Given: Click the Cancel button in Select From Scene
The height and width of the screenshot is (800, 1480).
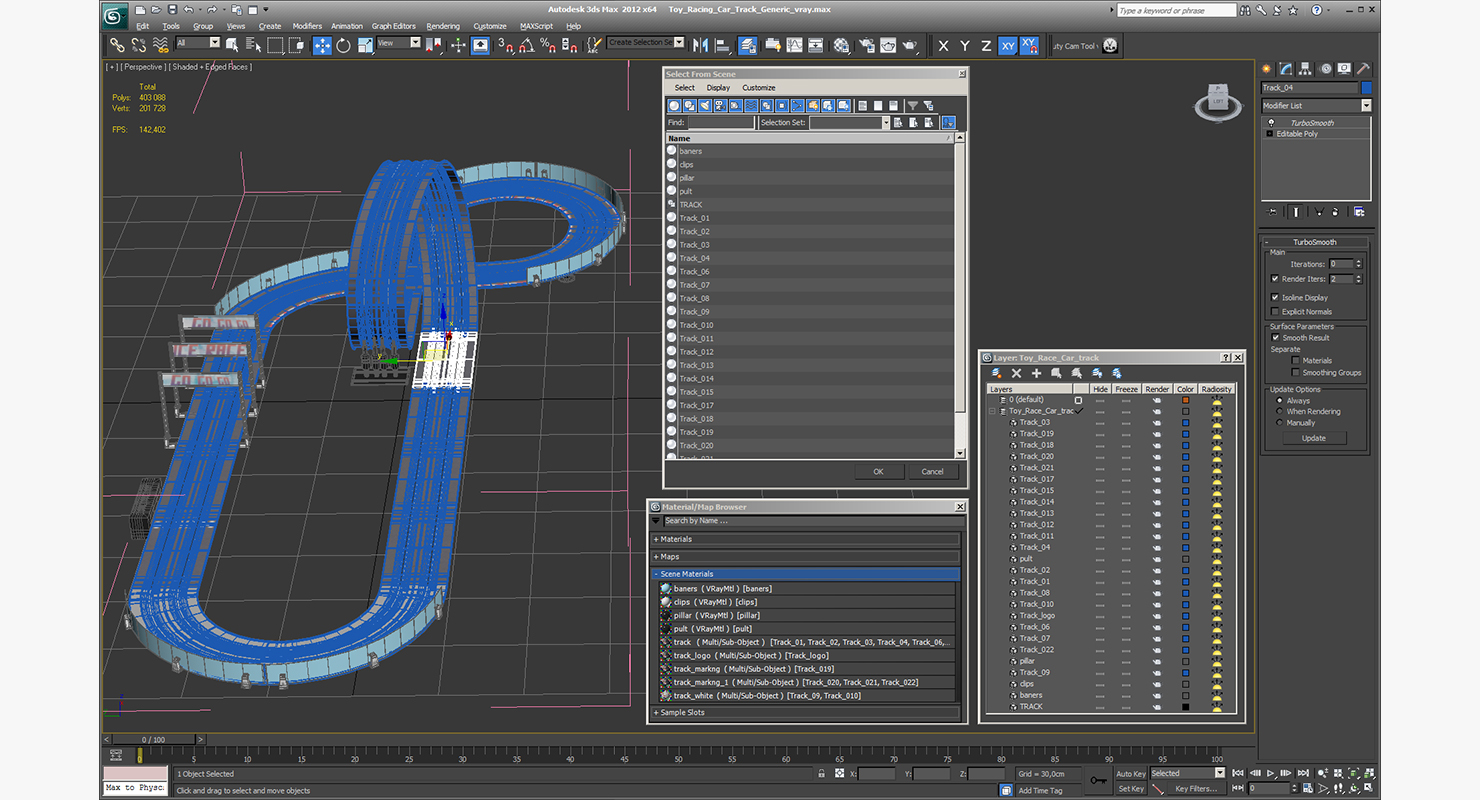Looking at the screenshot, I should click(x=932, y=471).
